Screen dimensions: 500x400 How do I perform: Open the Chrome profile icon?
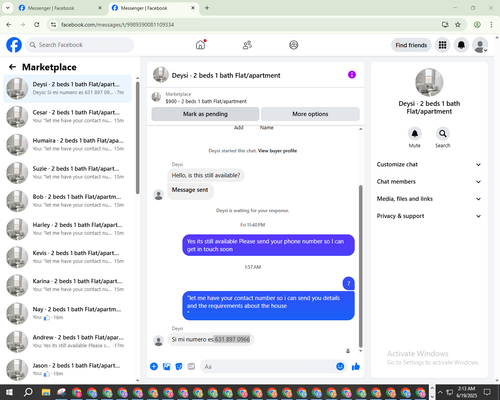pyautogui.click(x=477, y=25)
